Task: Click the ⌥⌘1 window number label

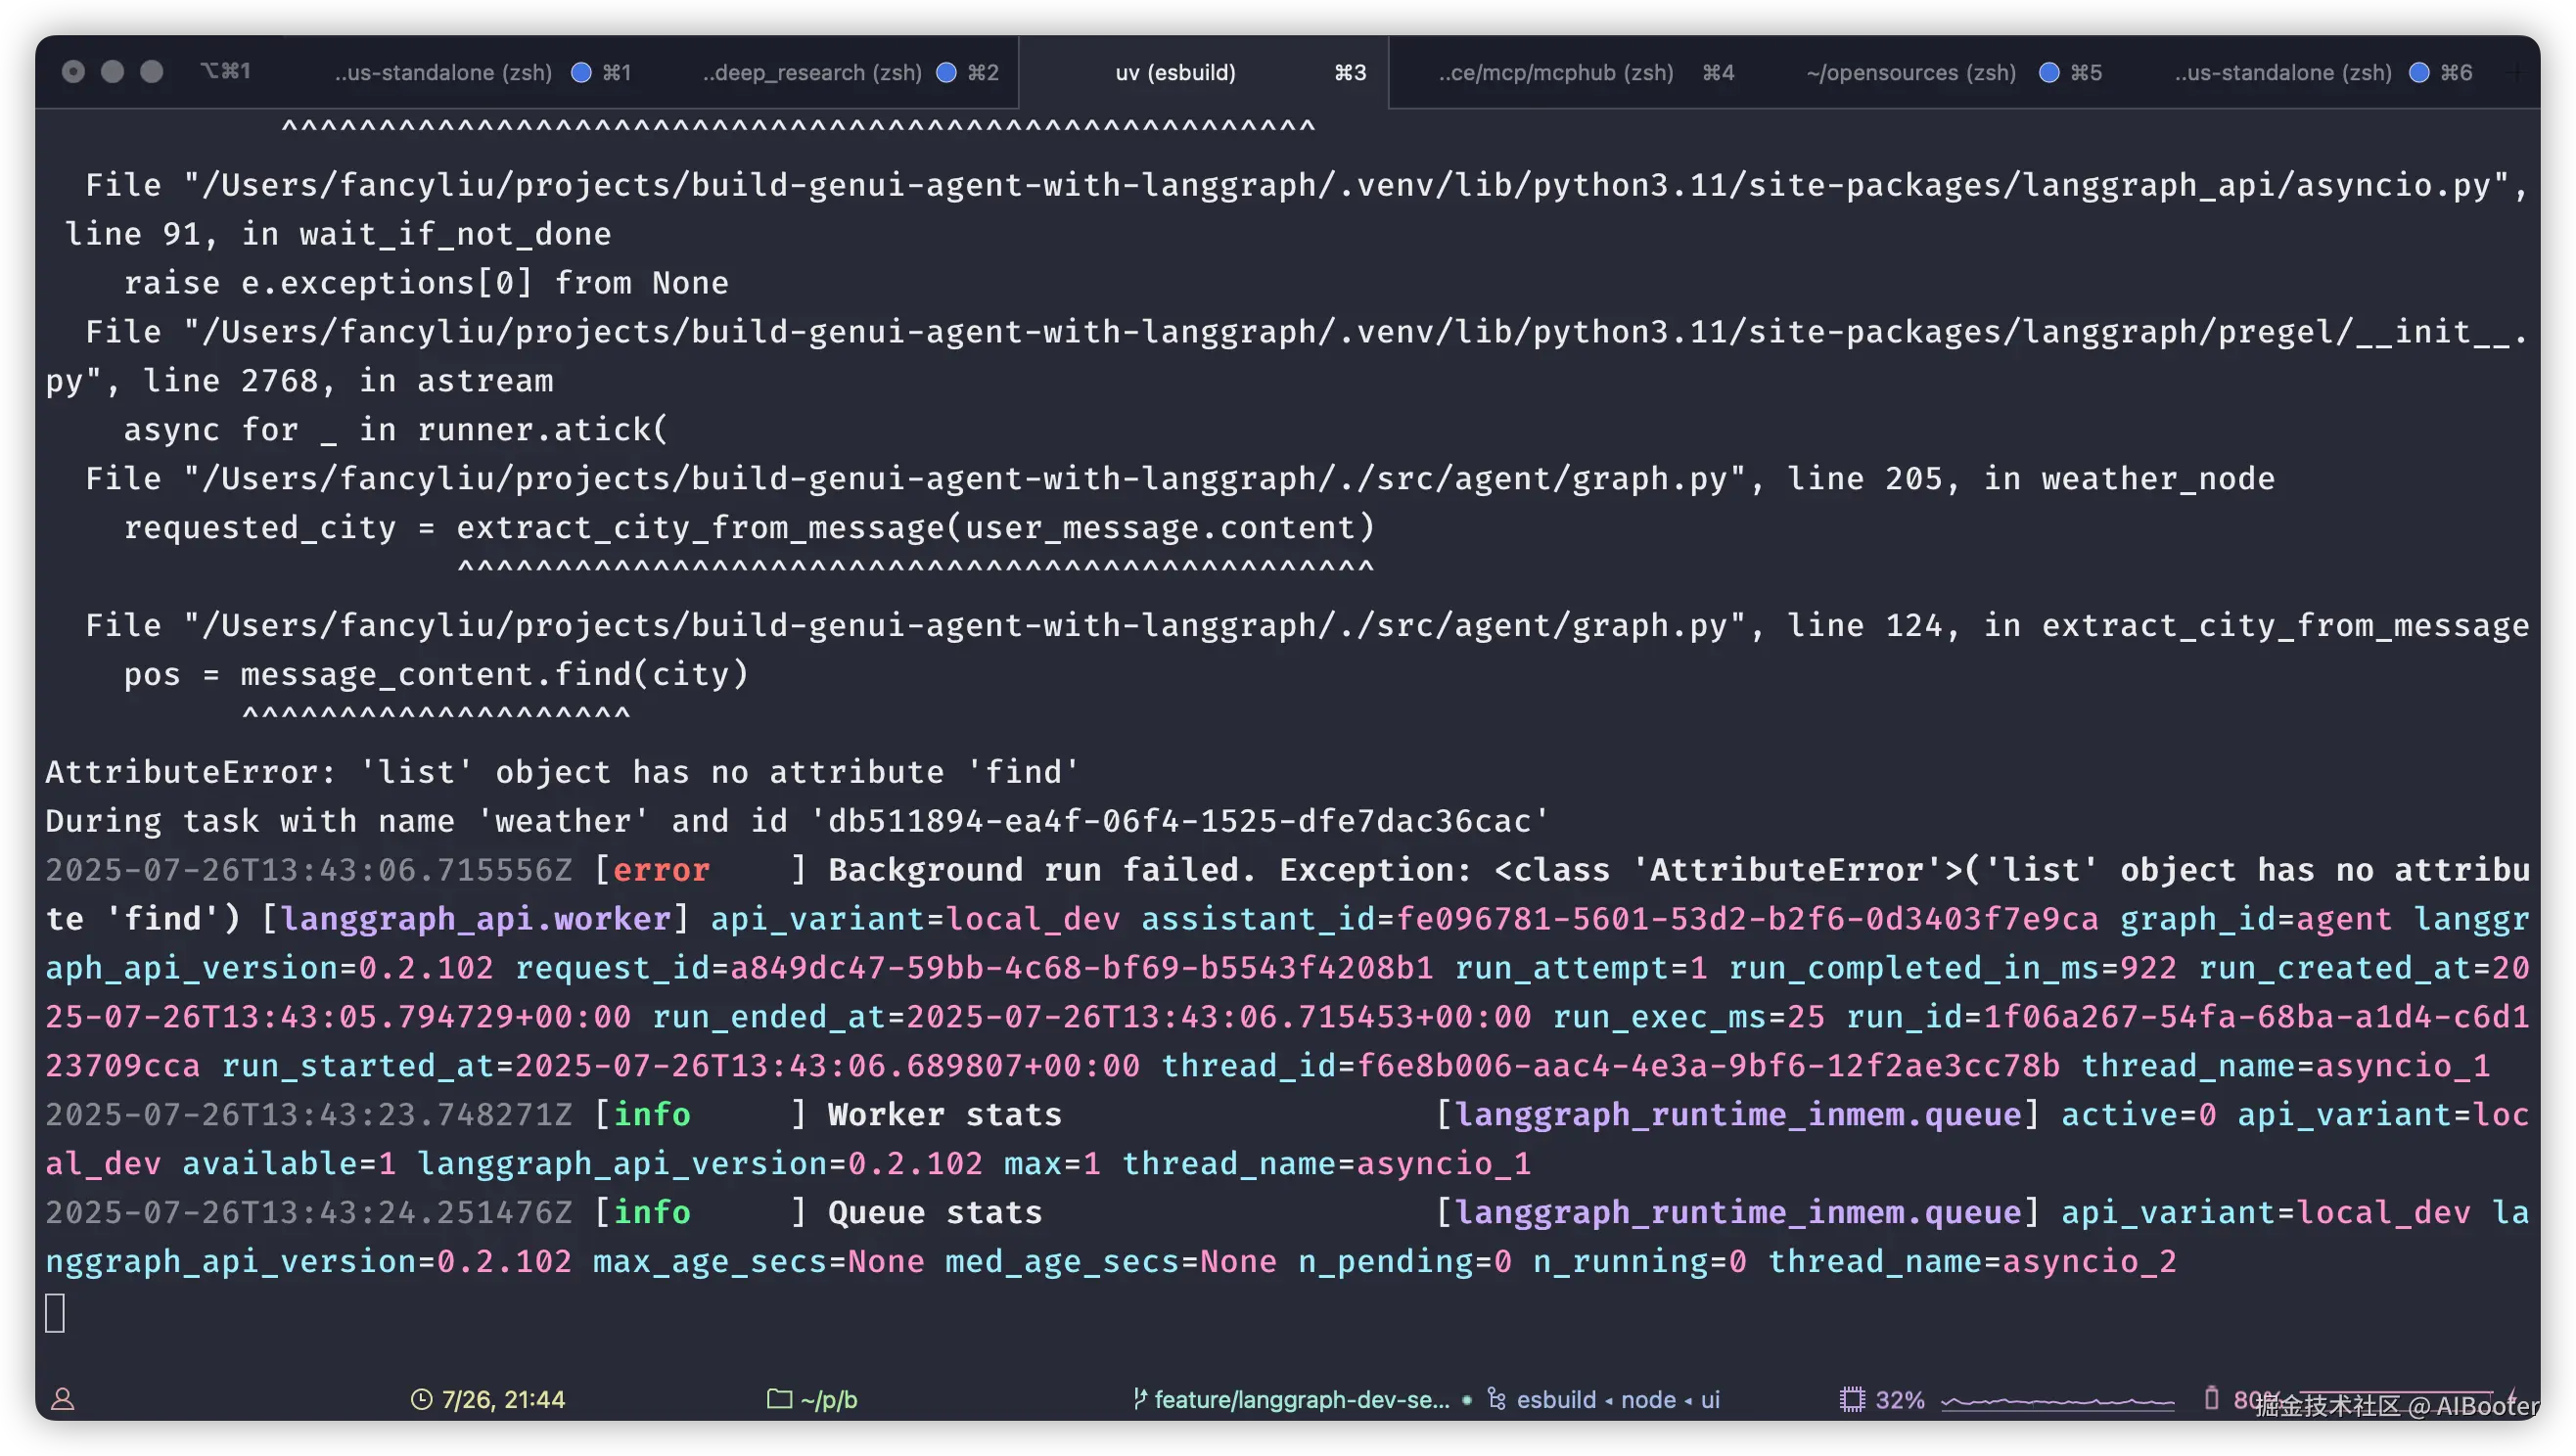Action: pyautogui.click(x=226, y=71)
